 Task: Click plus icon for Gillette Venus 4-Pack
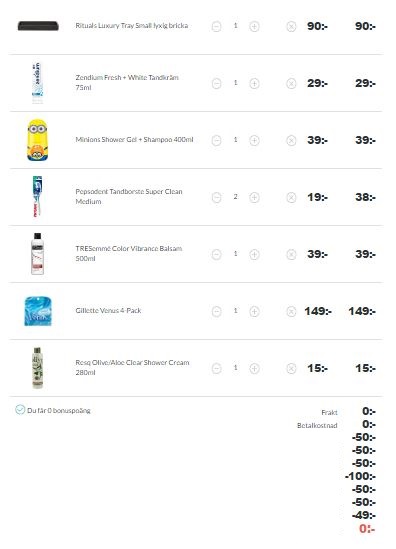(254, 312)
